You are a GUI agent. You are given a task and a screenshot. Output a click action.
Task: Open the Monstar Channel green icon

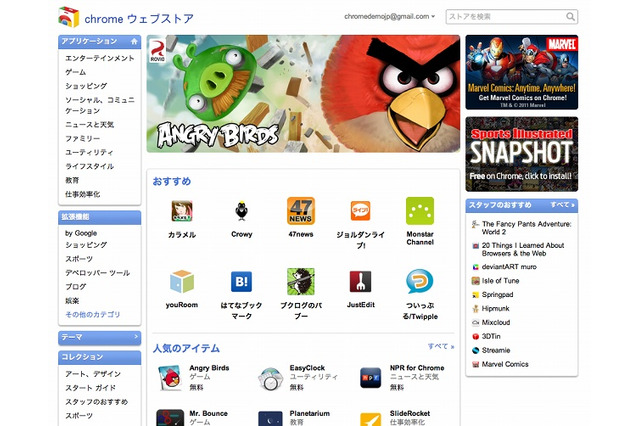pyautogui.click(x=420, y=211)
